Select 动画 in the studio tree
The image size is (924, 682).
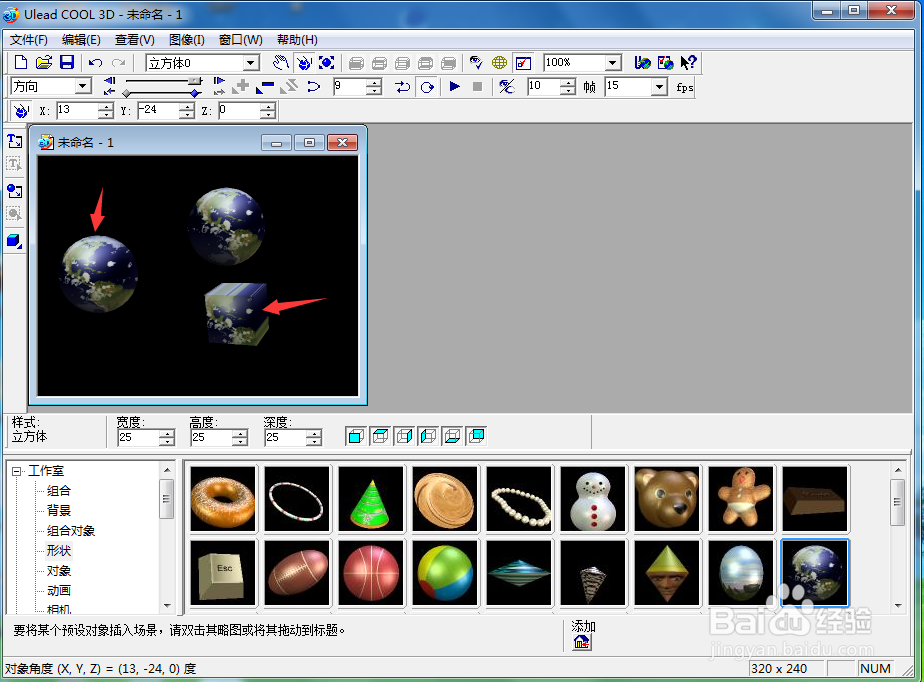pos(59,590)
